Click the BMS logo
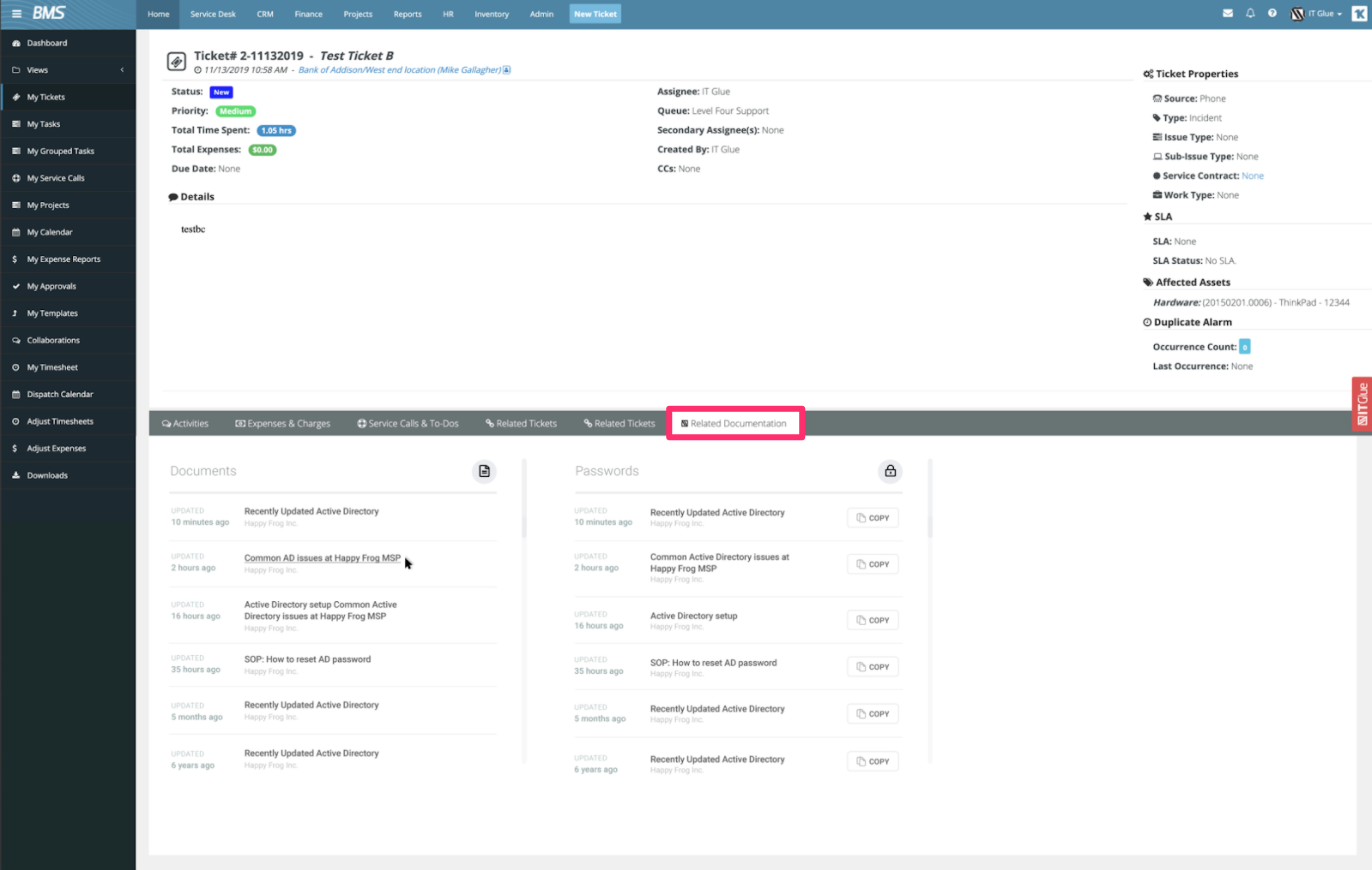 click(48, 14)
